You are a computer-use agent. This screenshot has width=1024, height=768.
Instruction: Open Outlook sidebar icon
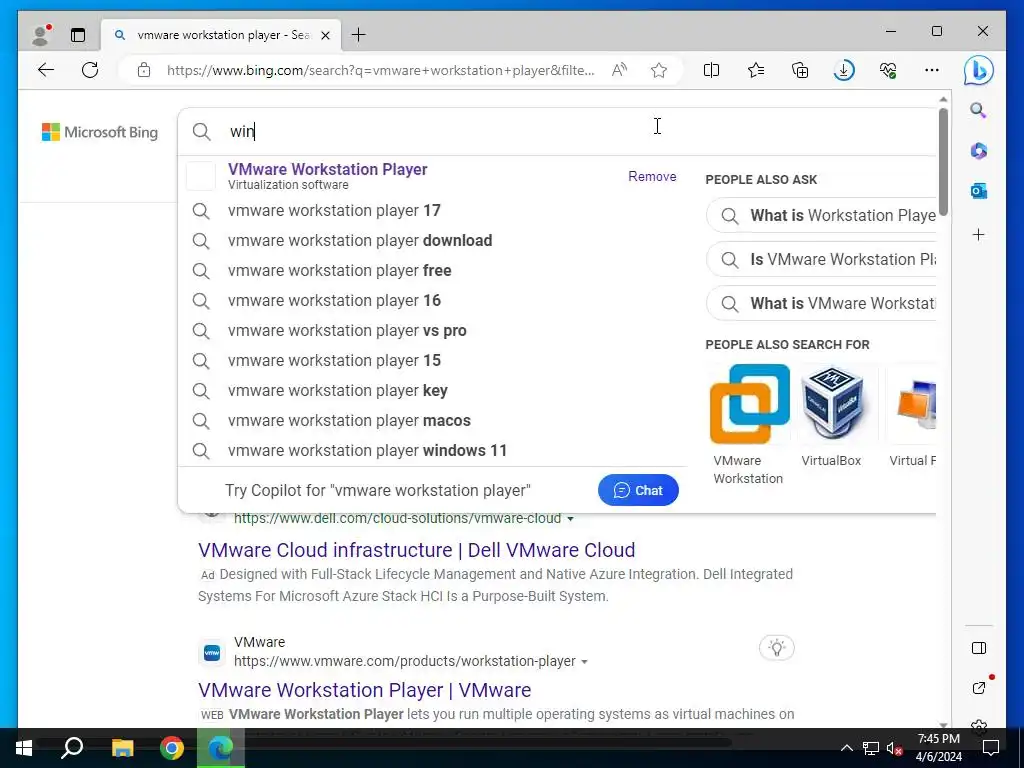coord(978,191)
